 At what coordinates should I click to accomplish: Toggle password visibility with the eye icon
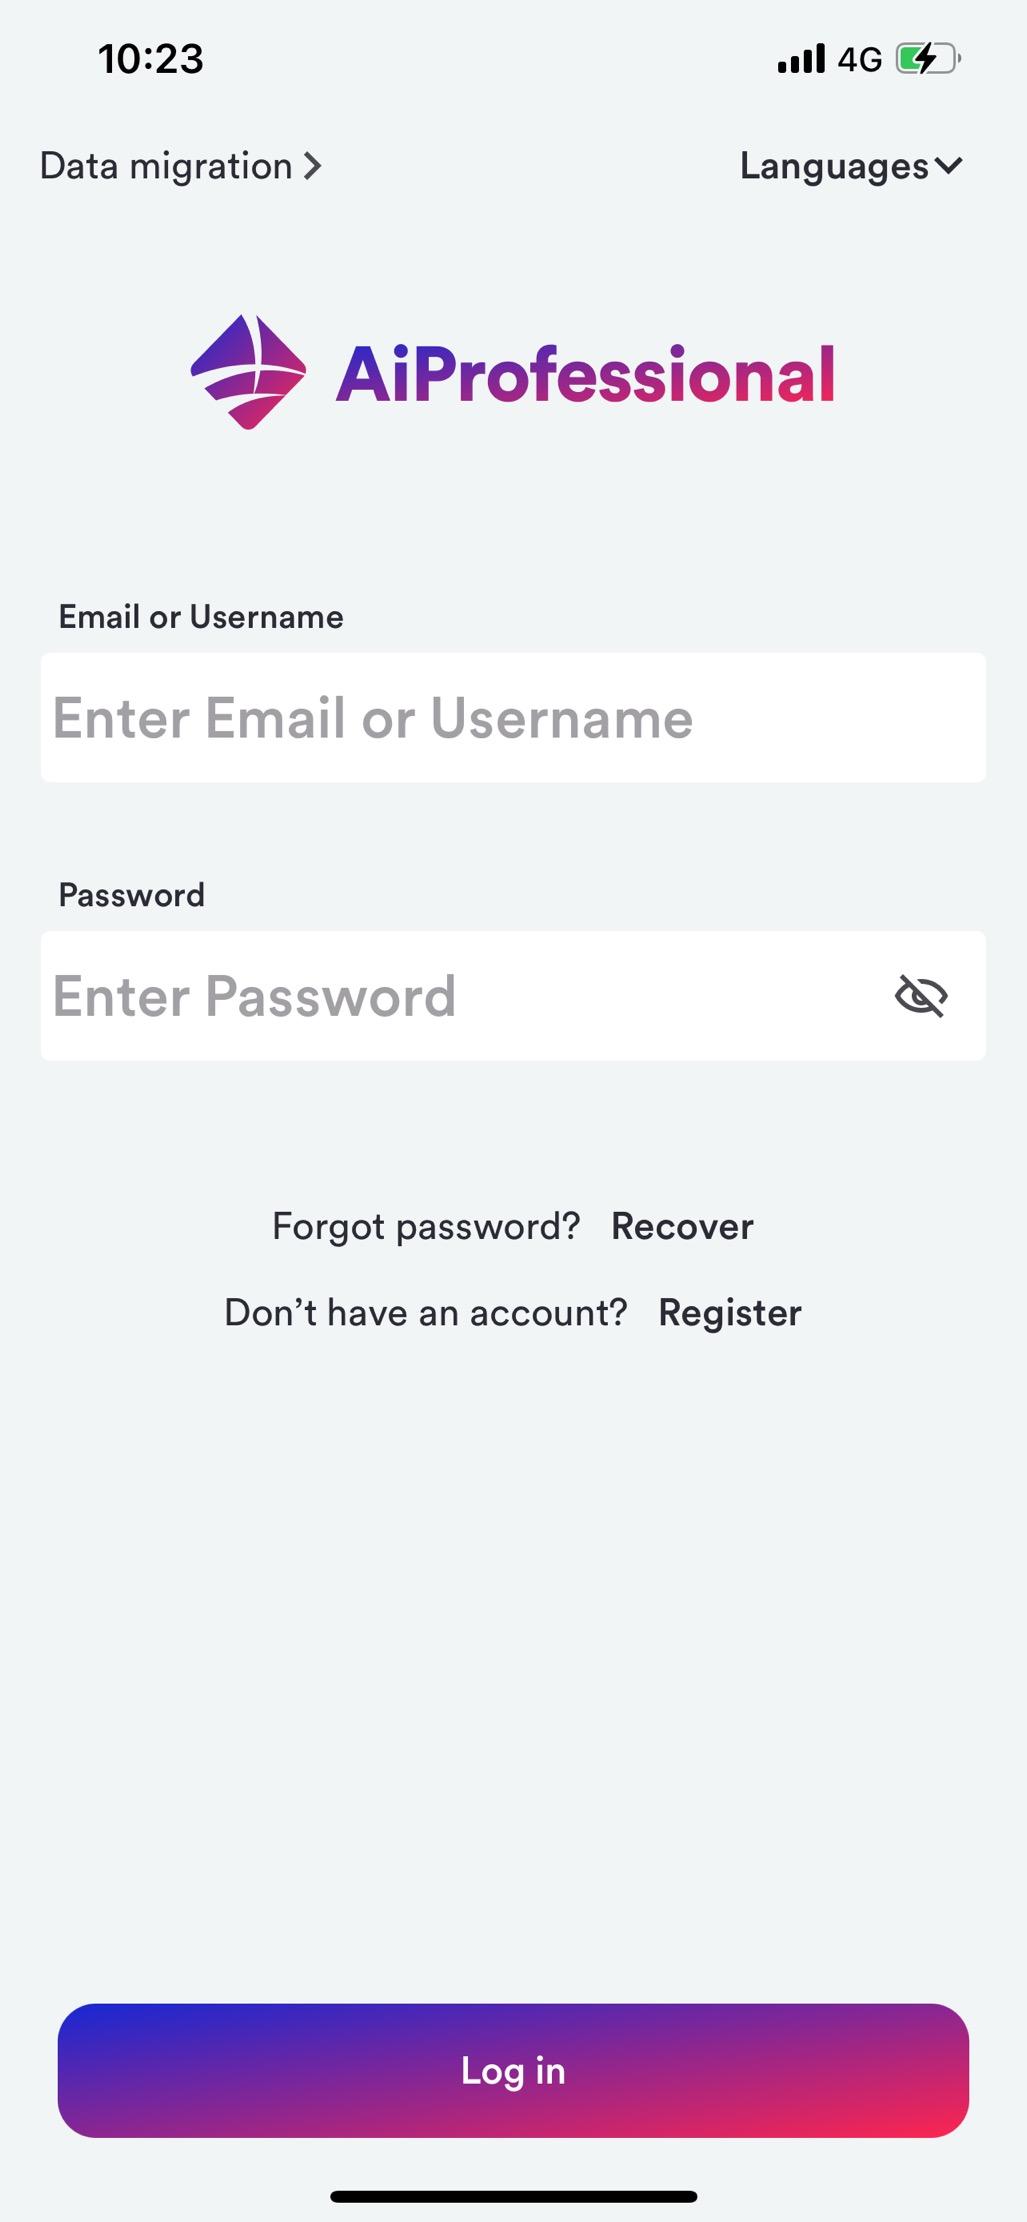click(x=921, y=996)
